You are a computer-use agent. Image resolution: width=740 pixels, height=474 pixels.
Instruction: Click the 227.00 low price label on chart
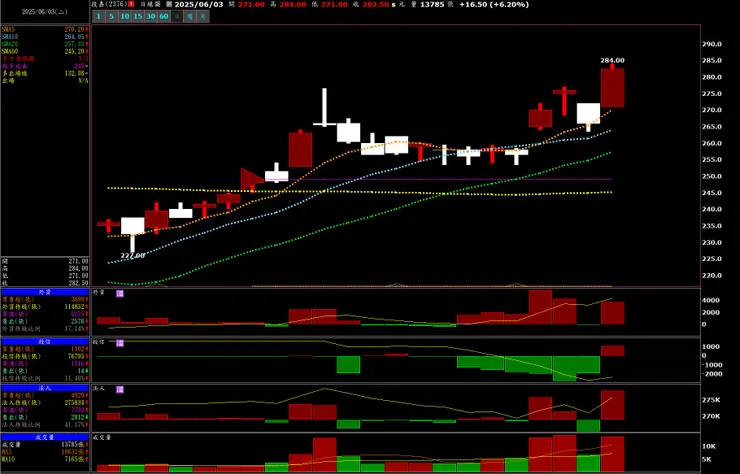[x=133, y=255]
